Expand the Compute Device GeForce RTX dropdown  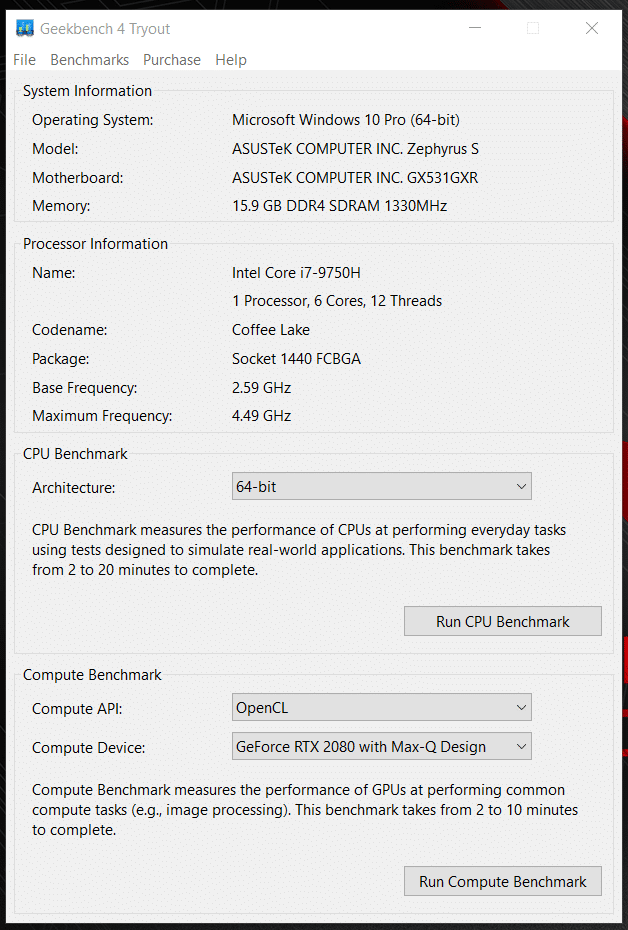(381, 747)
